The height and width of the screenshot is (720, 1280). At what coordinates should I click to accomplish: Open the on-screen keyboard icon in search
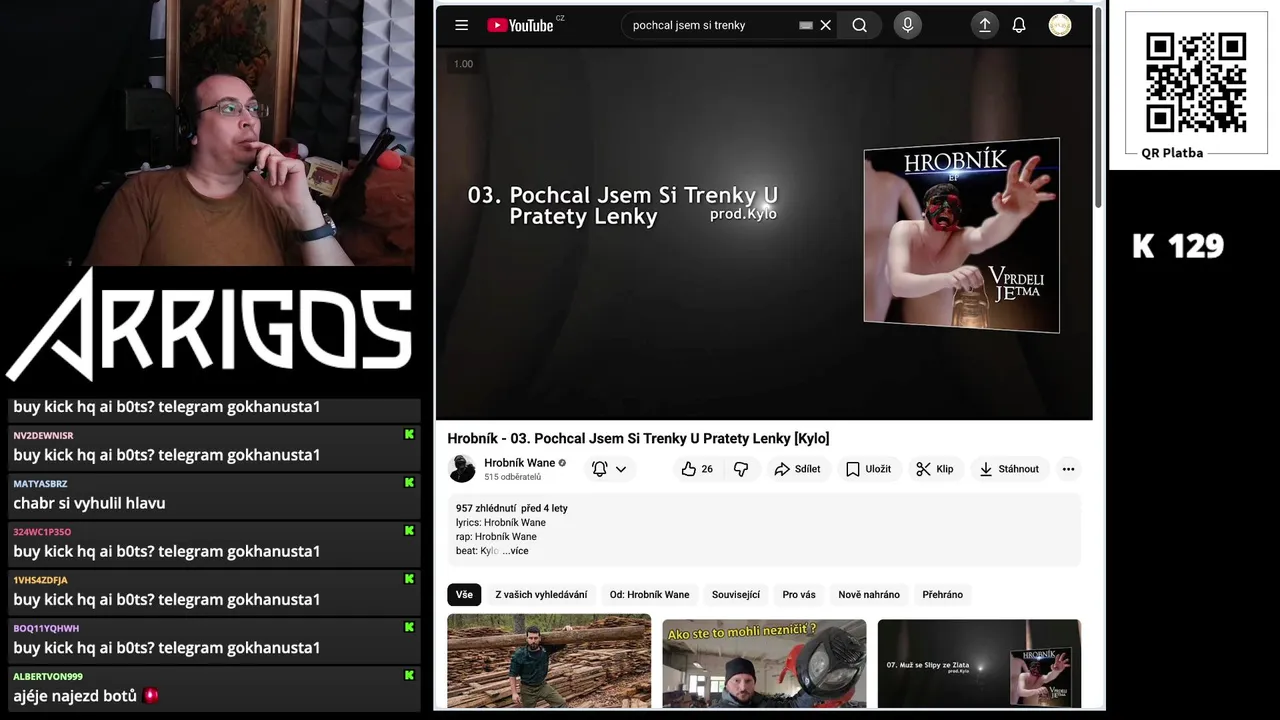(806, 25)
